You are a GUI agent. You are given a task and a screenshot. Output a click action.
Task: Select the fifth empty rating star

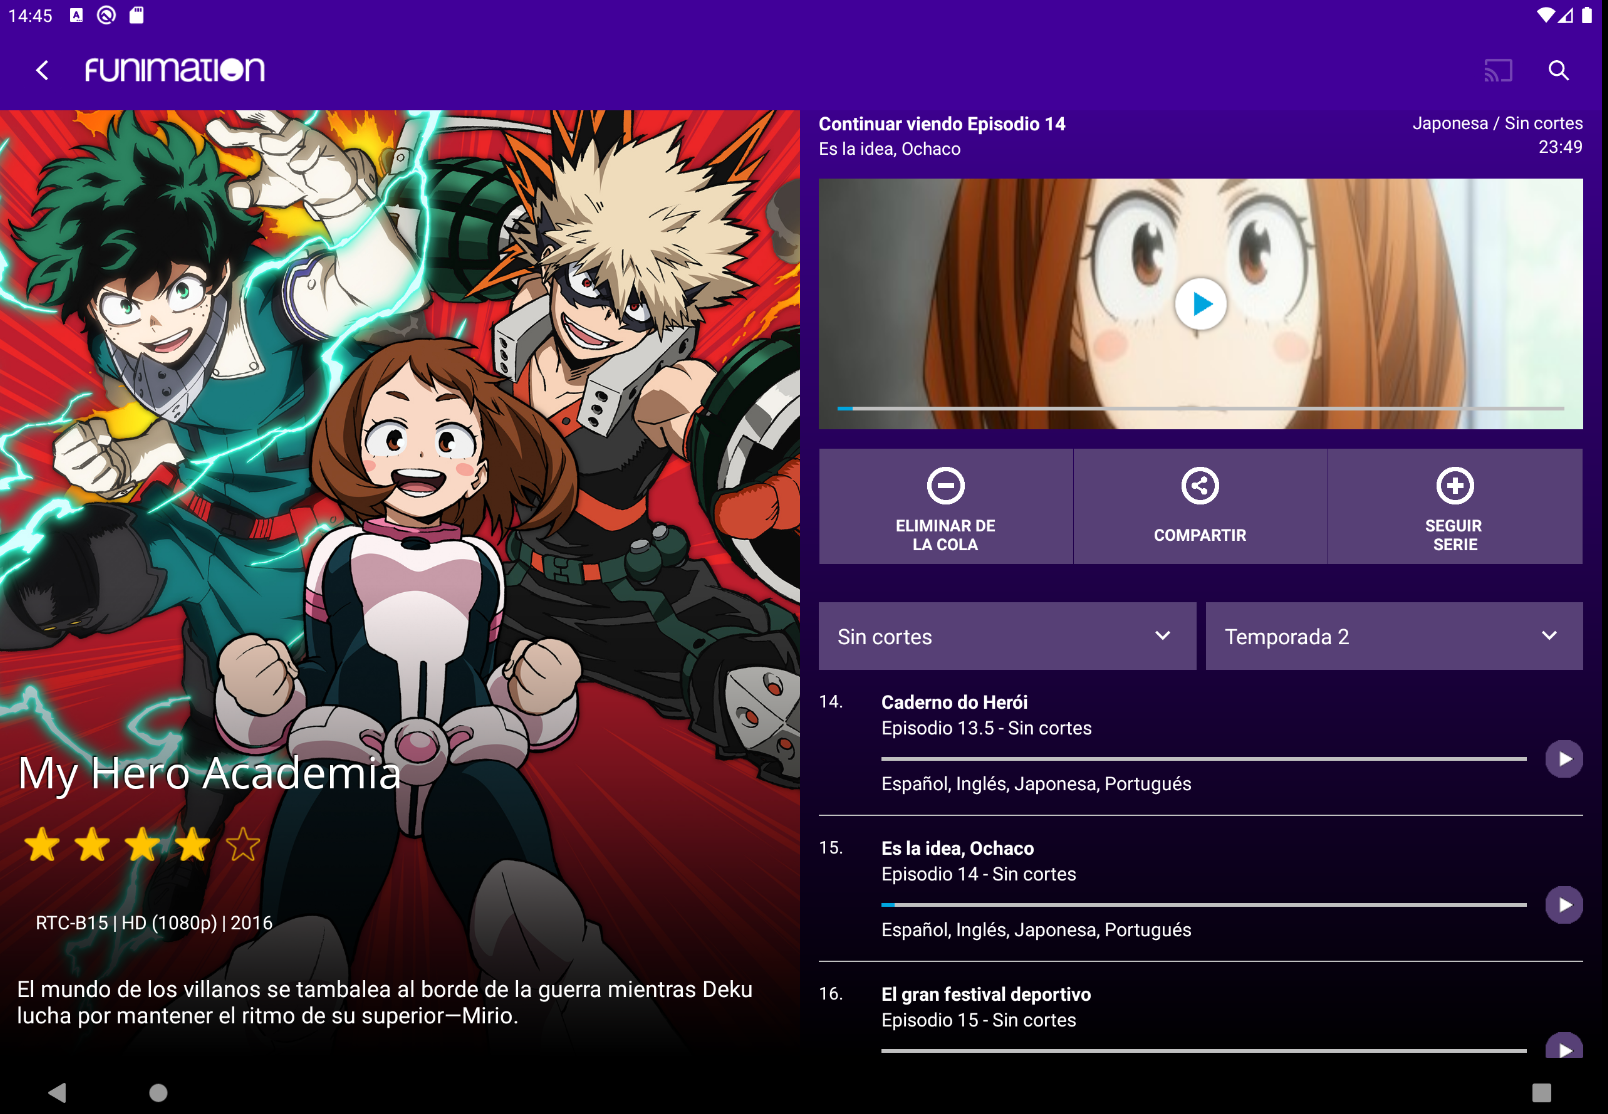(243, 844)
